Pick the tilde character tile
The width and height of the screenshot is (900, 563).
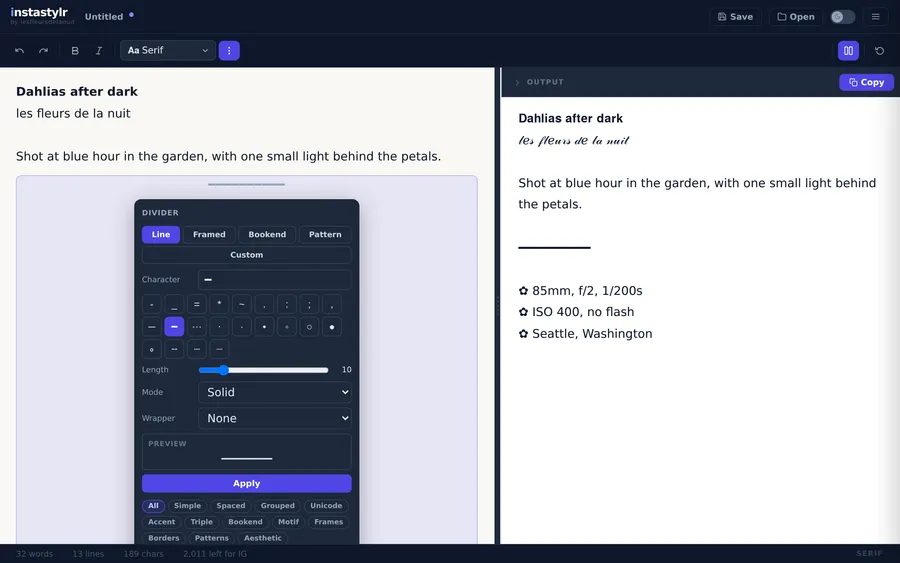242,304
